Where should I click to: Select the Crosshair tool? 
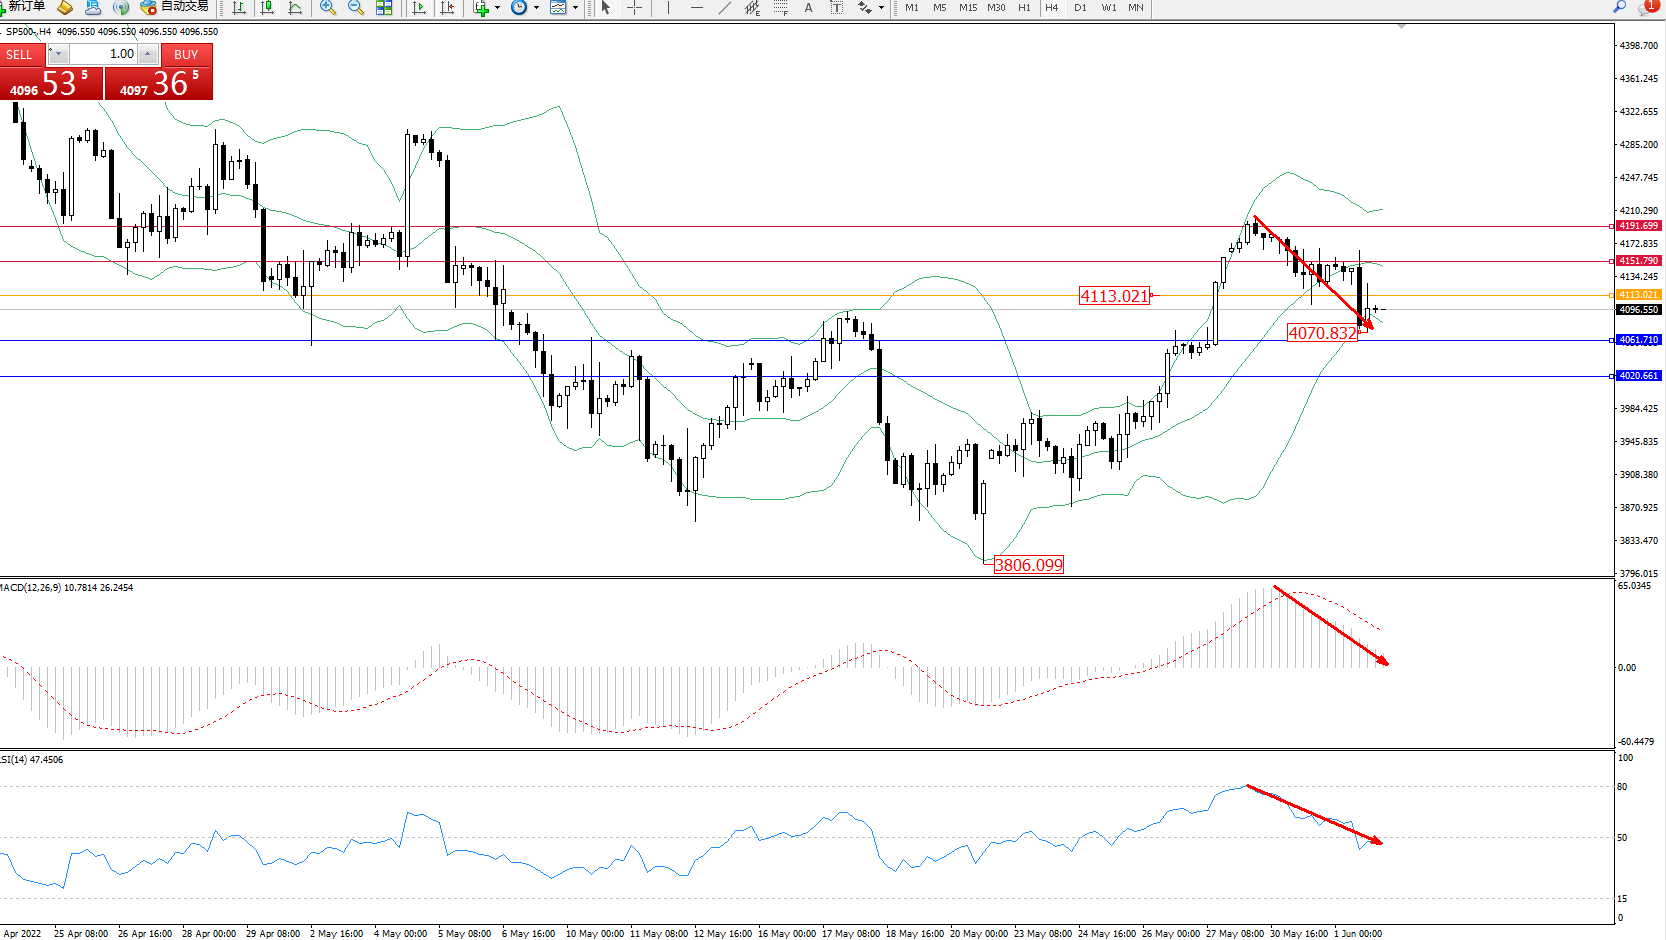[634, 8]
